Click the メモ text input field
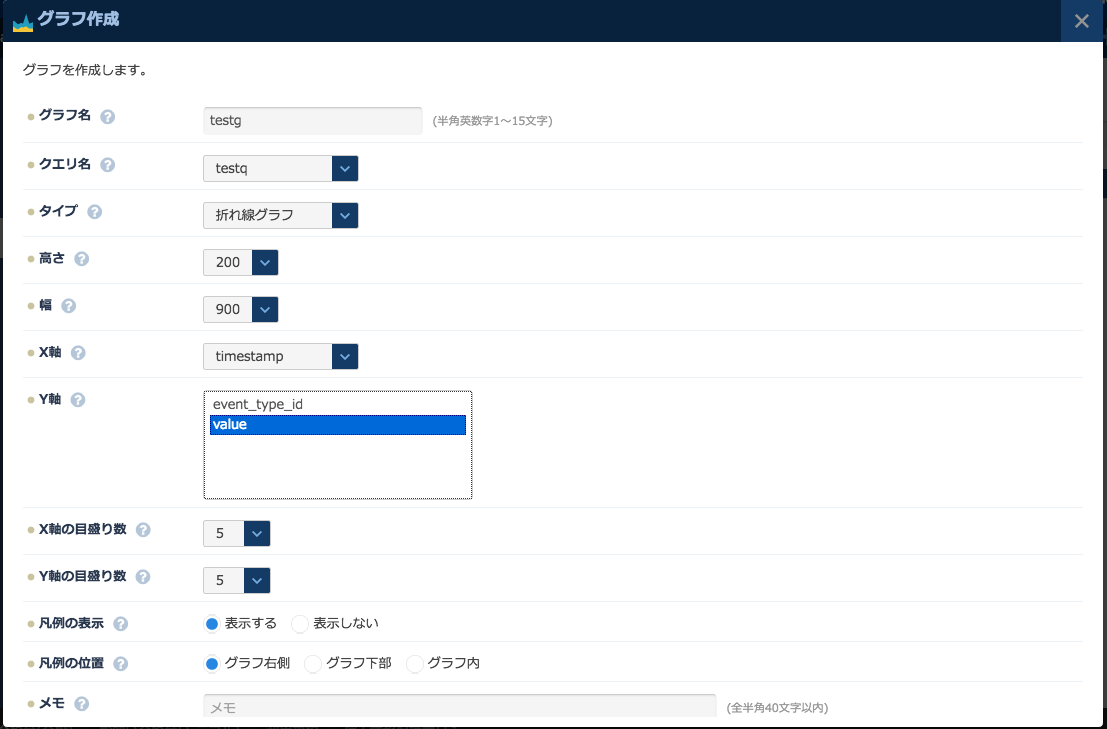The width and height of the screenshot is (1107, 729). [x=460, y=706]
